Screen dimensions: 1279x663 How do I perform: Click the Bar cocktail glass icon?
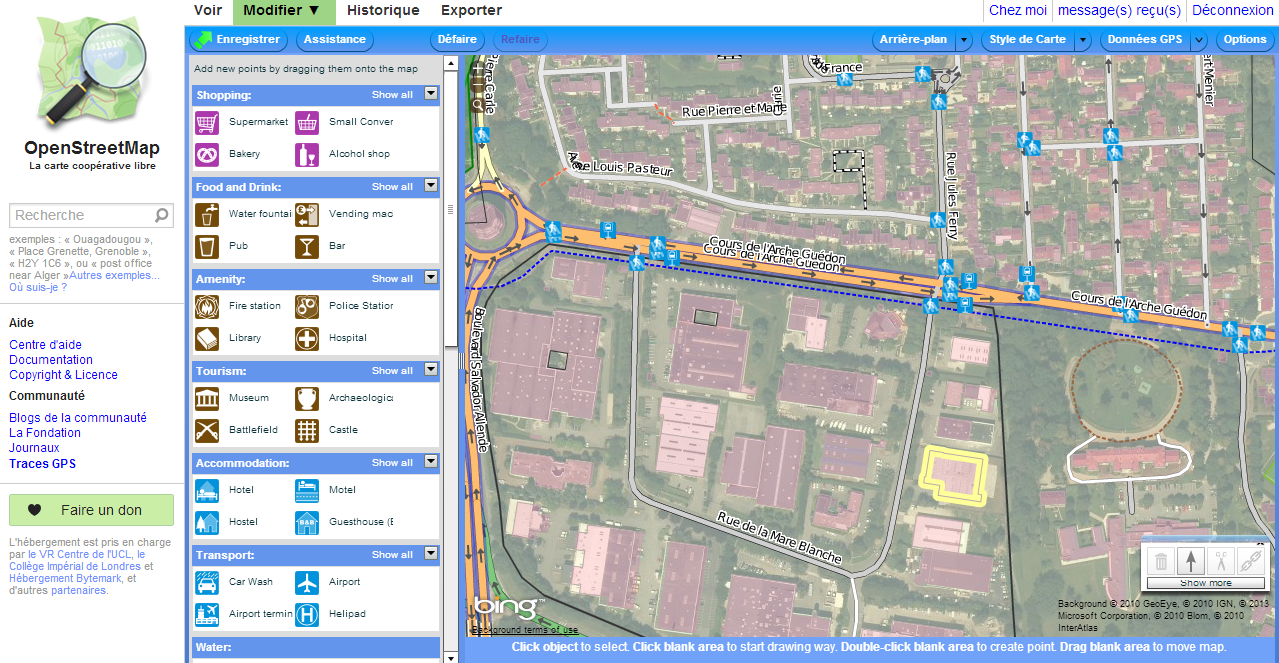tap(307, 246)
